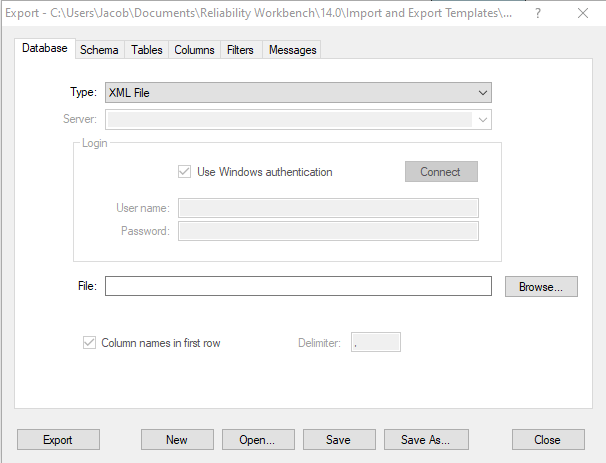
Task: Focus the File path text box
Action: [298, 286]
